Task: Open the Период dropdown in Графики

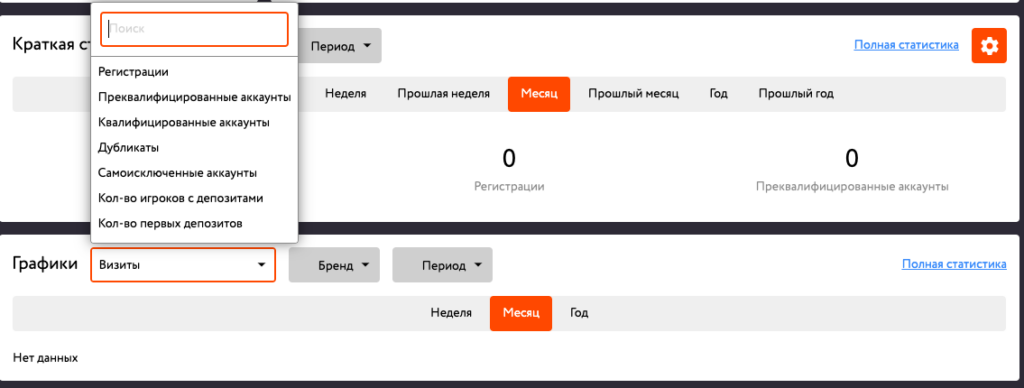Action: point(442,265)
